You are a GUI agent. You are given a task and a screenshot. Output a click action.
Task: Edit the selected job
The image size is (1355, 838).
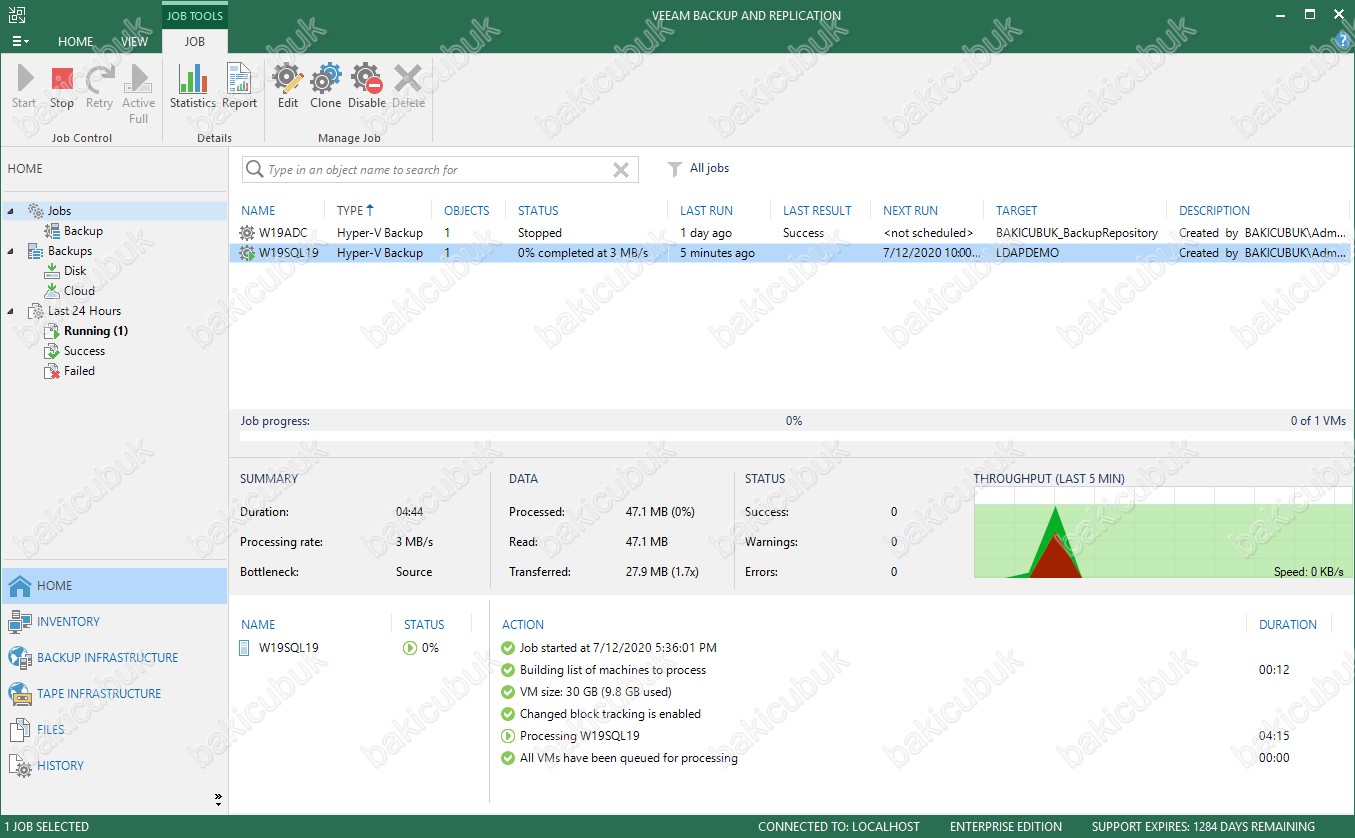288,87
